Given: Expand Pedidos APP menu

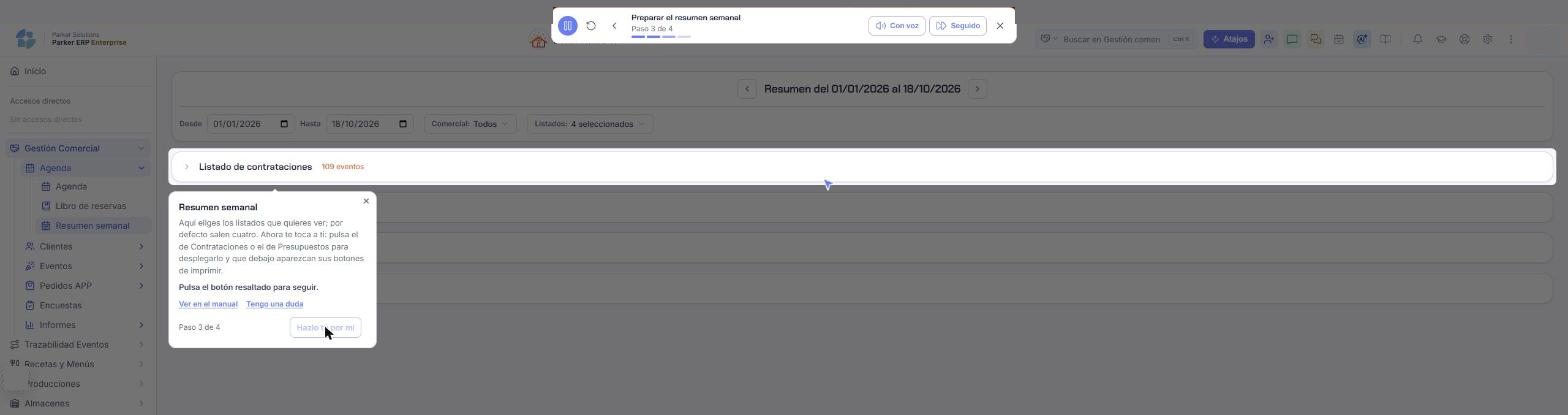Looking at the screenshot, I should [x=85, y=286].
